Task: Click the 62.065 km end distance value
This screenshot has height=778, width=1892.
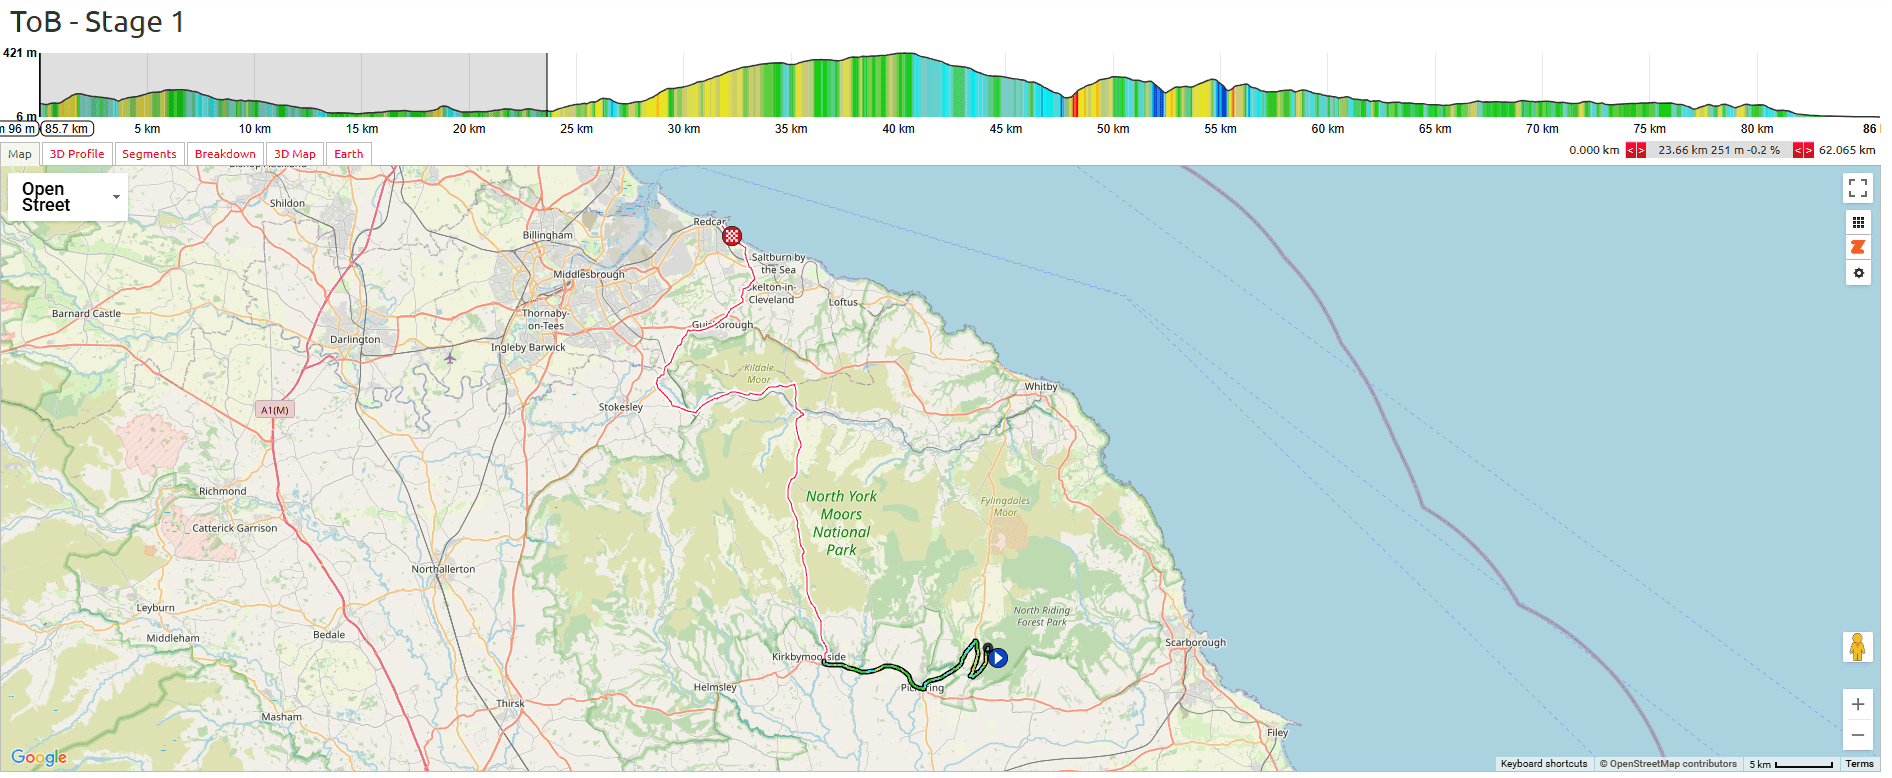Action: coord(1847,150)
